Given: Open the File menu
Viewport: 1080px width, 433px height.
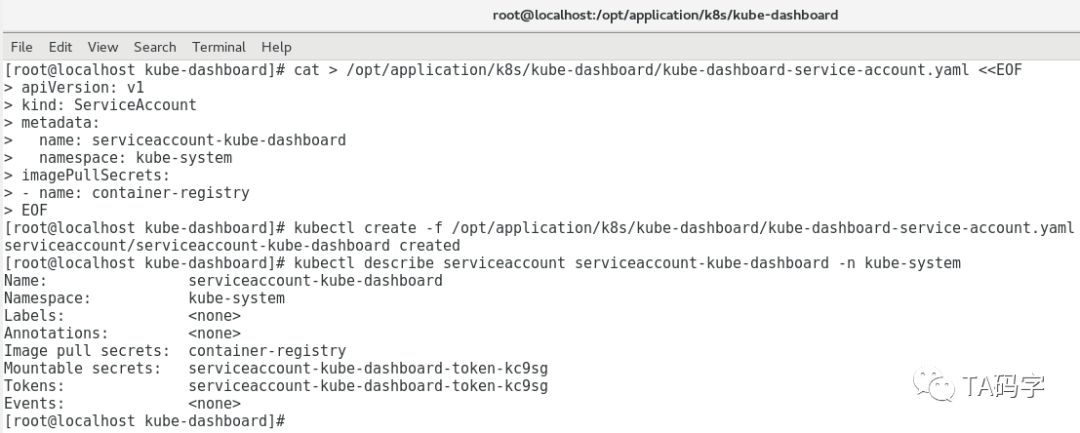Looking at the screenshot, I should coord(21,47).
